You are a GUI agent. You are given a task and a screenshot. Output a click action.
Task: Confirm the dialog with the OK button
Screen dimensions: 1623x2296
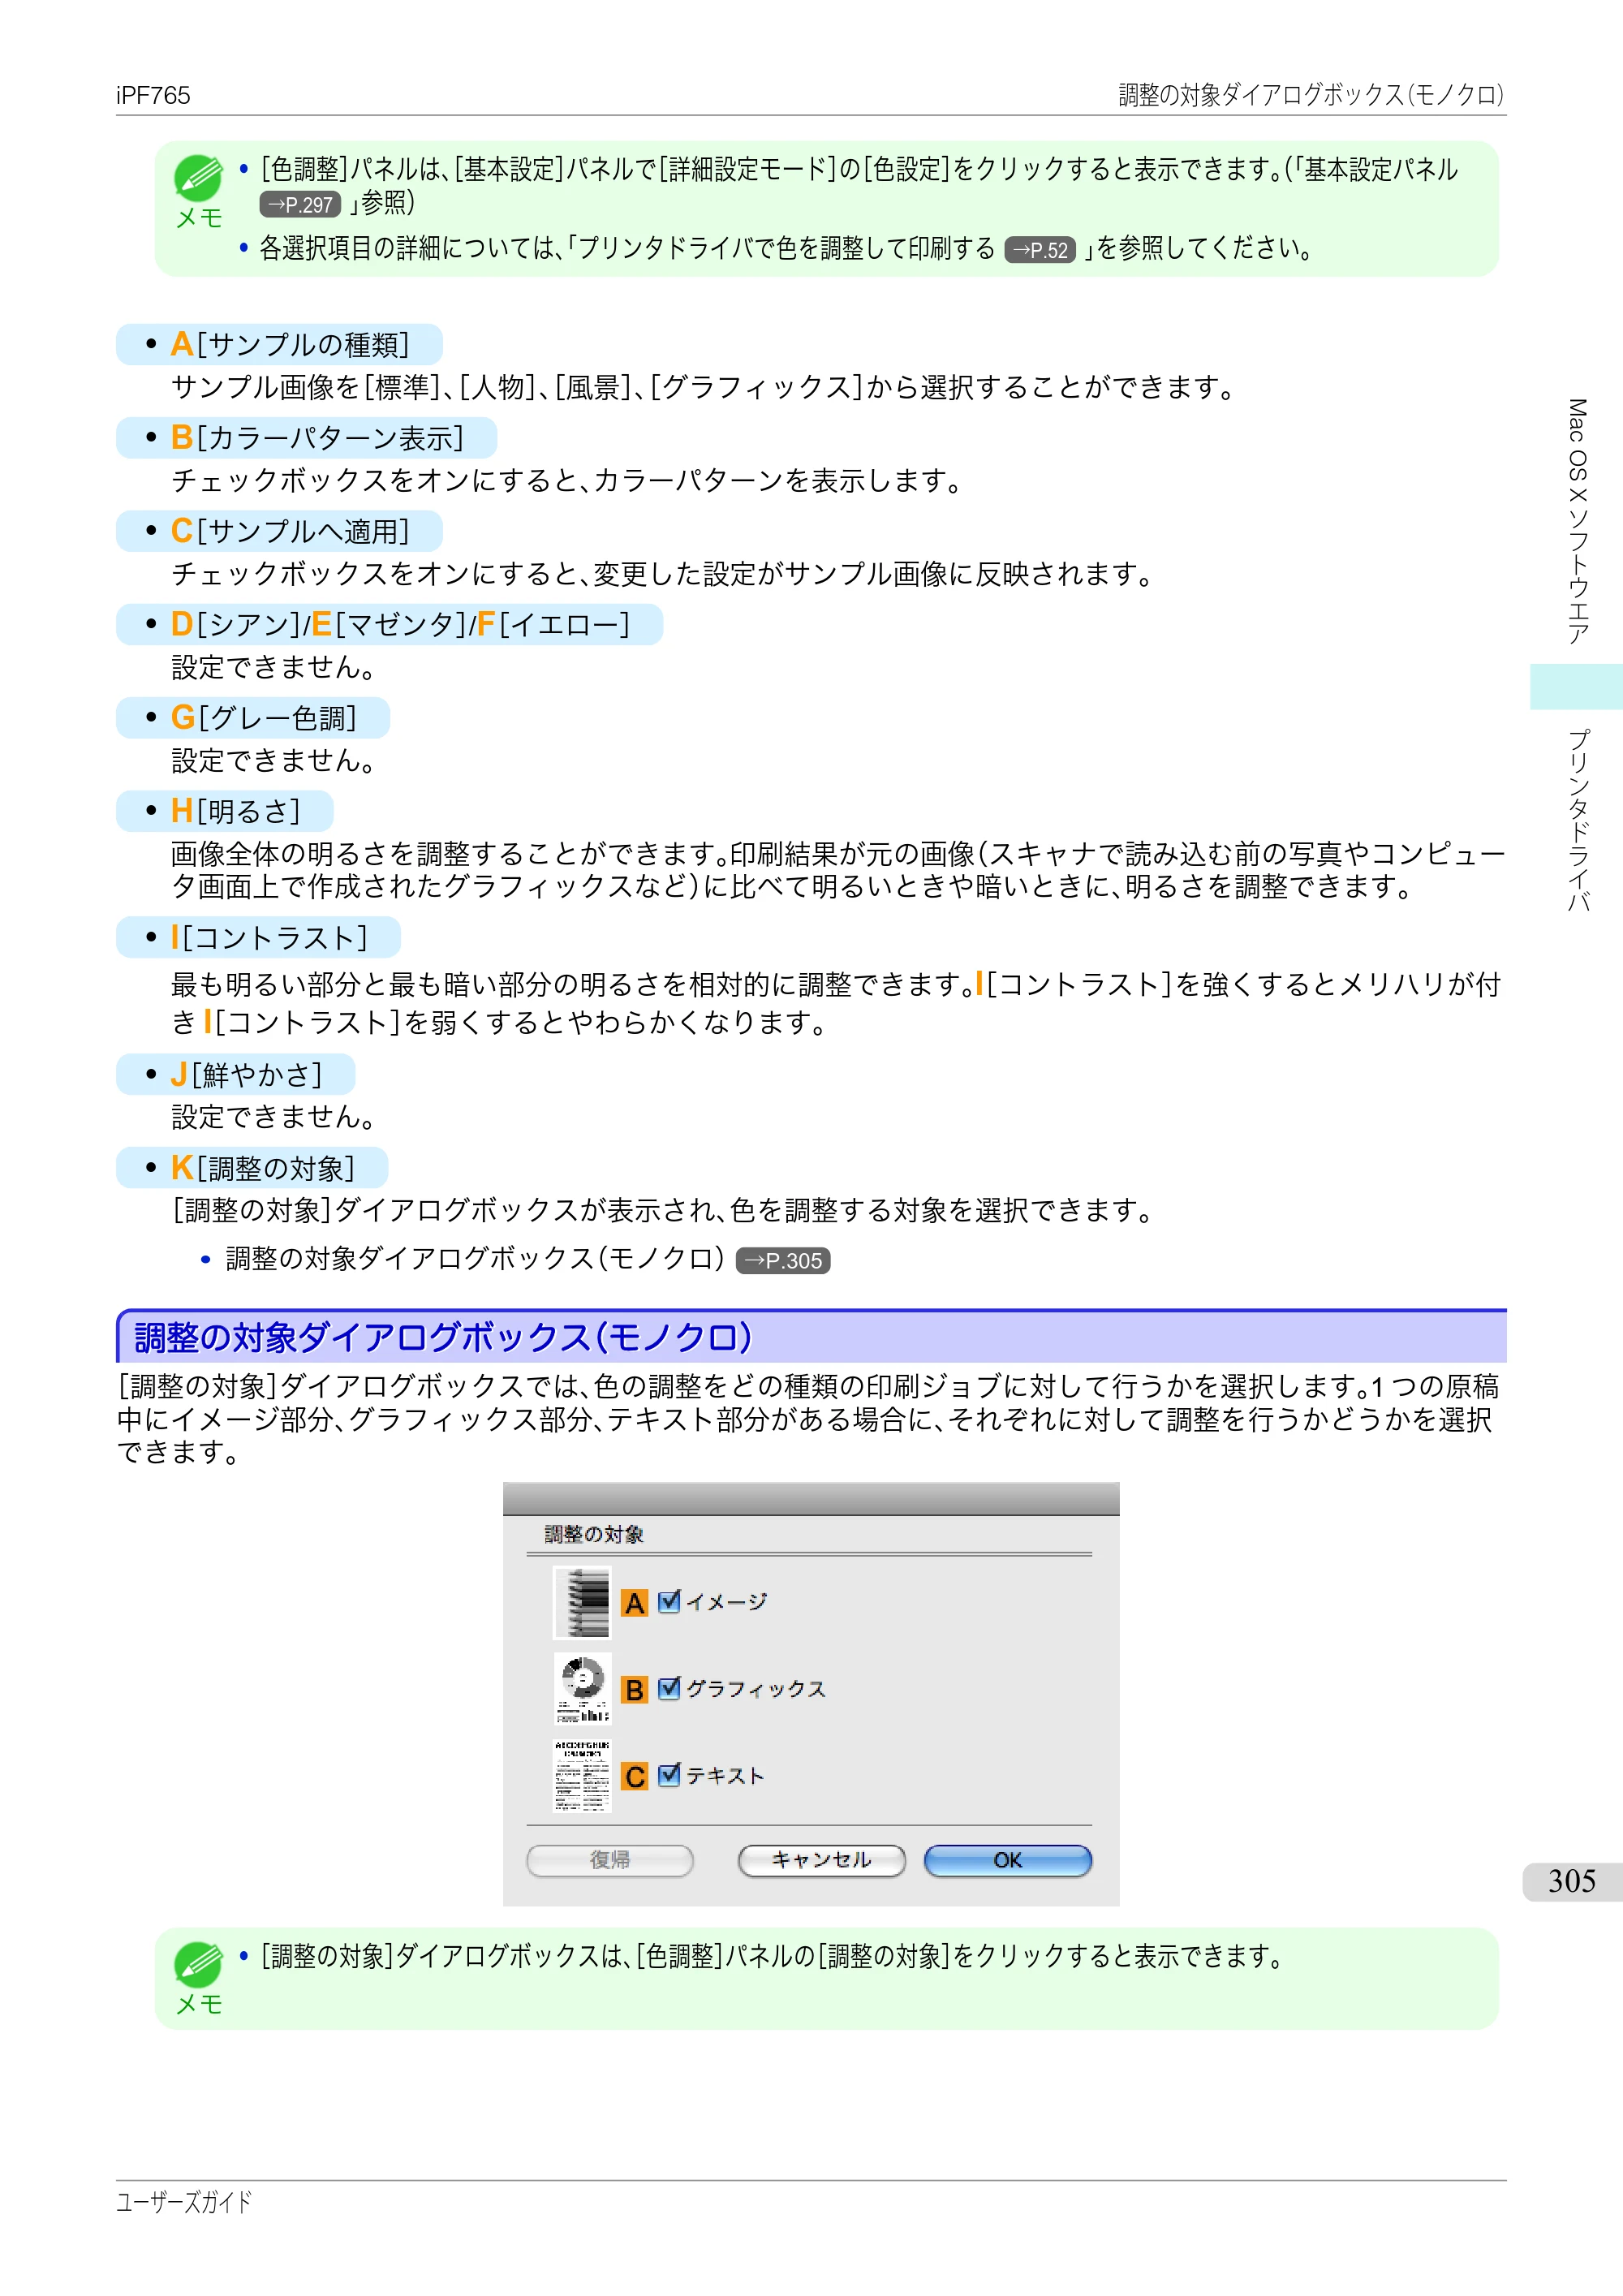[1008, 1860]
